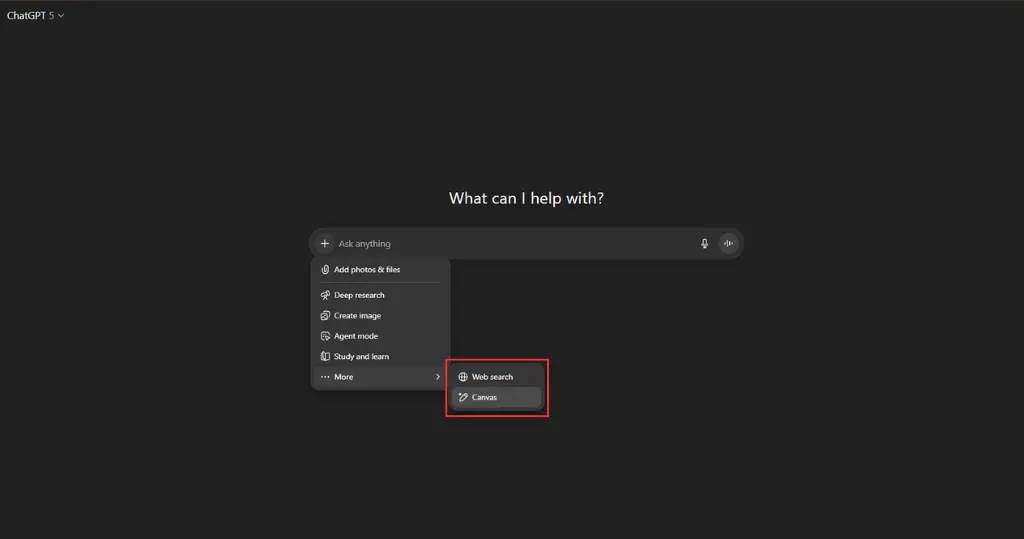
Task: Choose the Create image menu label
Action: point(357,316)
